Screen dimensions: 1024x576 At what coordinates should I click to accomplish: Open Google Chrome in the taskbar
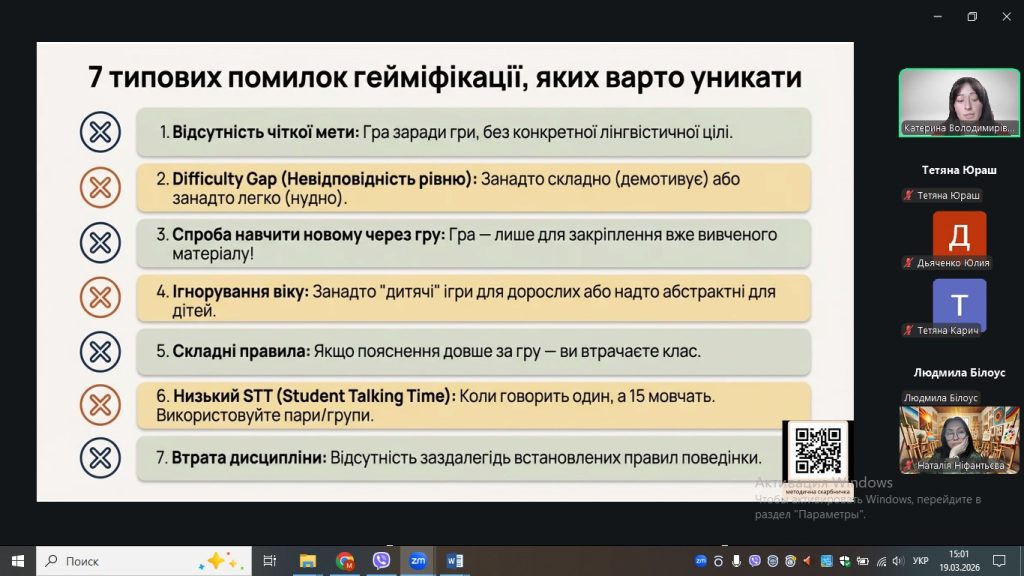click(345, 561)
